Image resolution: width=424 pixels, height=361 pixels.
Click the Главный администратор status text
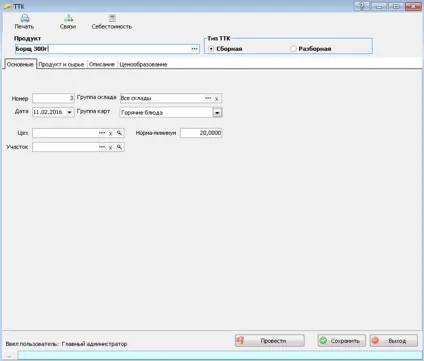point(95,344)
